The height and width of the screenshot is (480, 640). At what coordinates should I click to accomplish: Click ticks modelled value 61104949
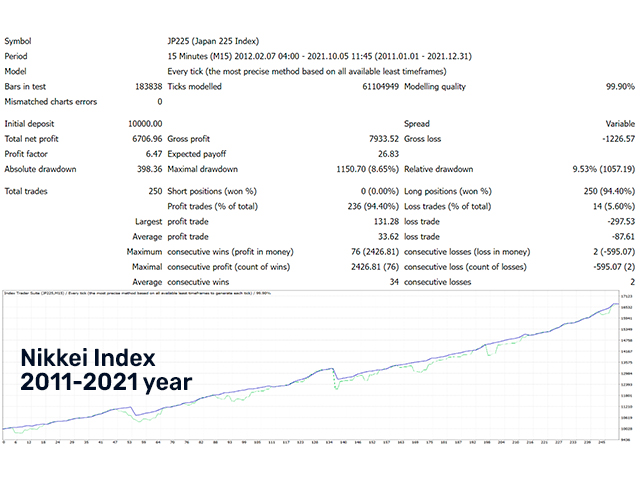[380, 87]
